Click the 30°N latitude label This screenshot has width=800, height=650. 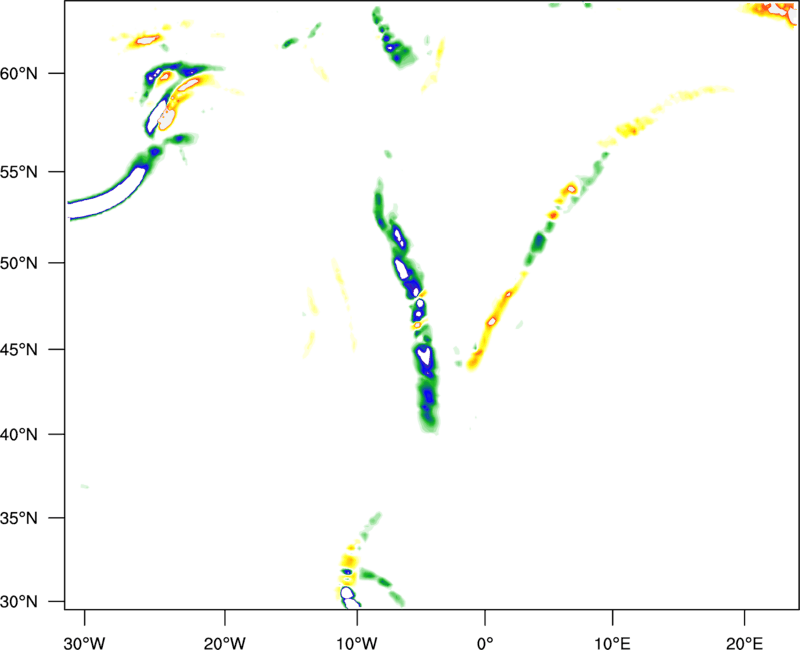19,602
